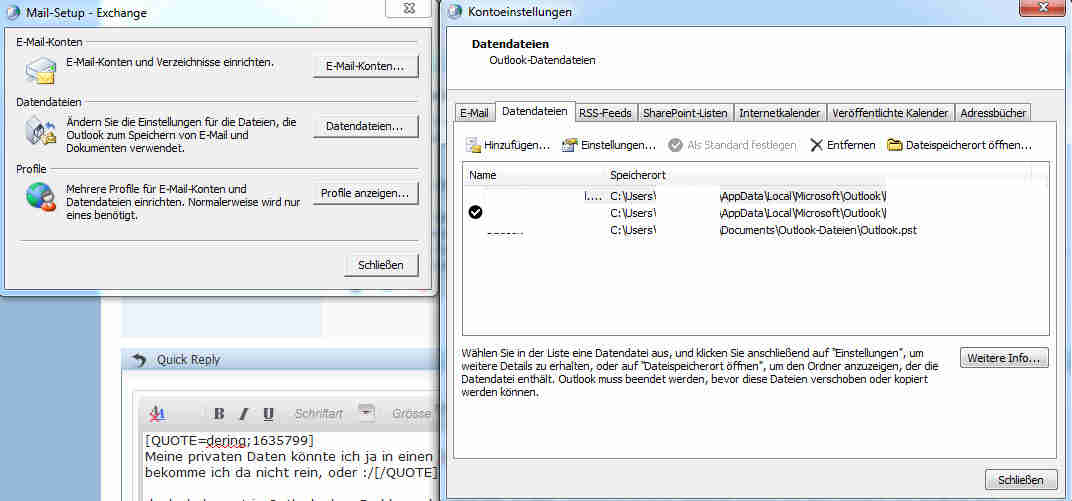
Task: Close Kontoeinstellungen with Schließen button
Action: point(1021,479)
